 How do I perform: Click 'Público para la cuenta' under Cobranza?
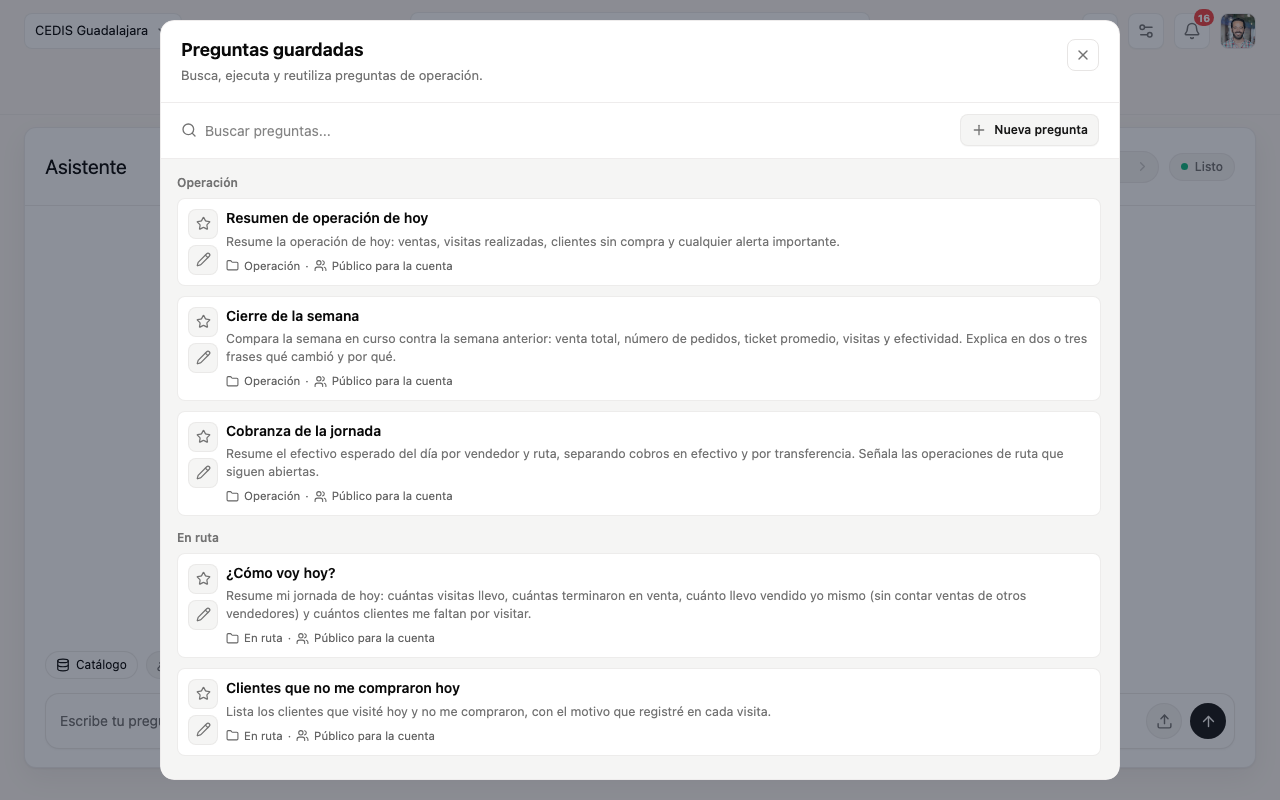tap(383, 496)
